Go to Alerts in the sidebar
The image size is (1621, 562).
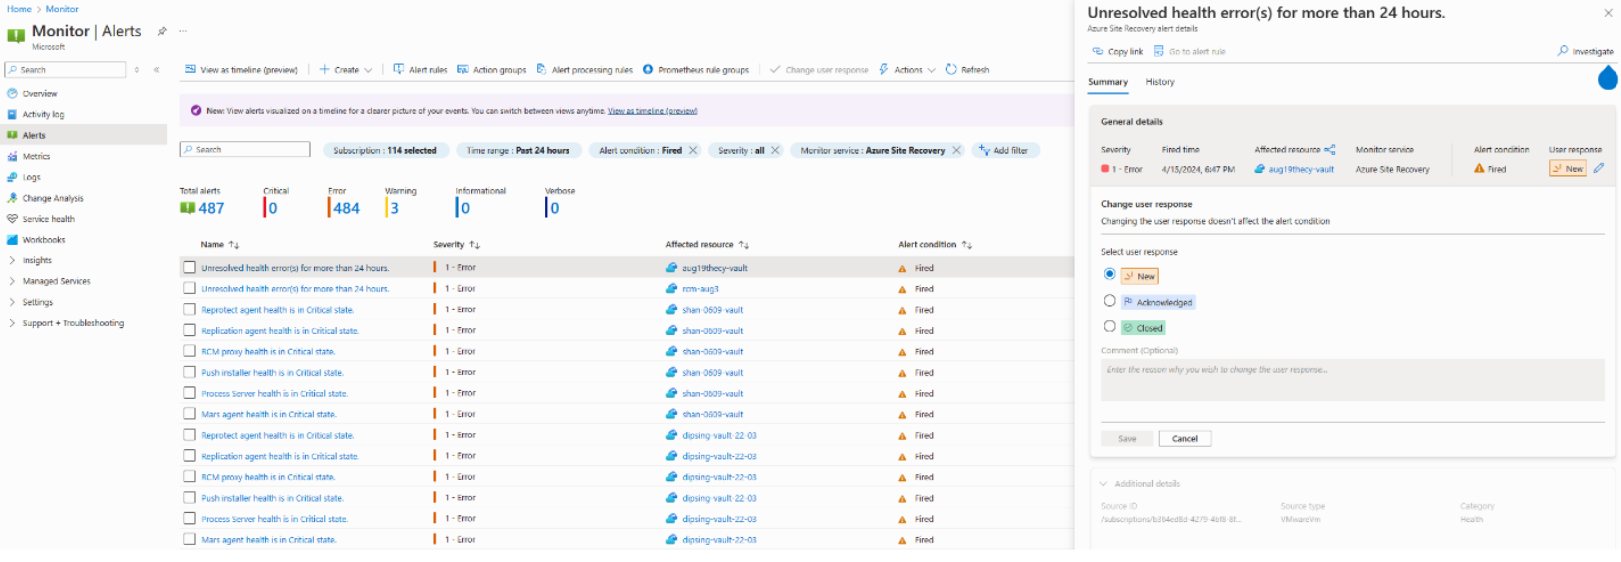34,136
